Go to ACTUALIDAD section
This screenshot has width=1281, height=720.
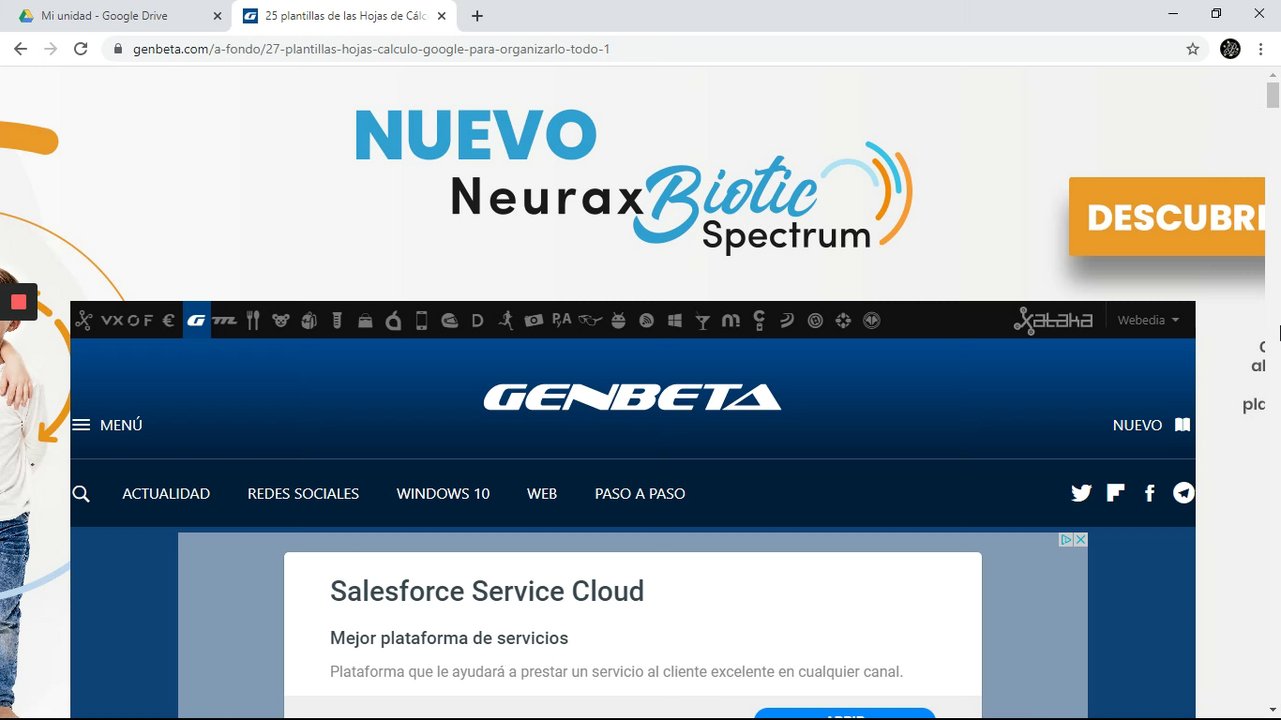point(166,494)
